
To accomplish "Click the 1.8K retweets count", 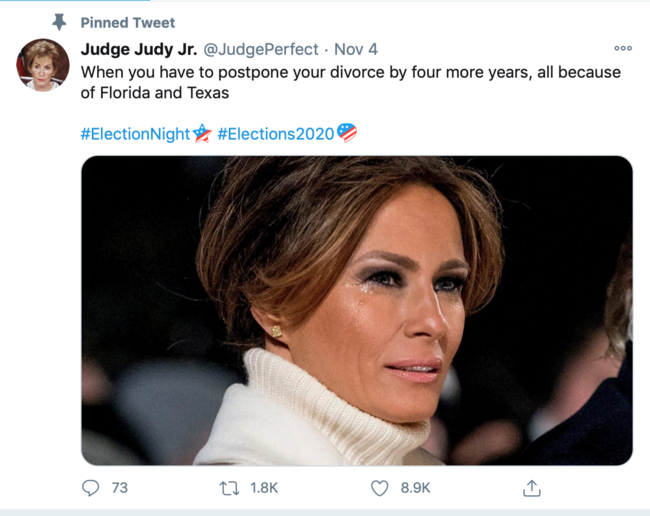I will coord(264,488).
